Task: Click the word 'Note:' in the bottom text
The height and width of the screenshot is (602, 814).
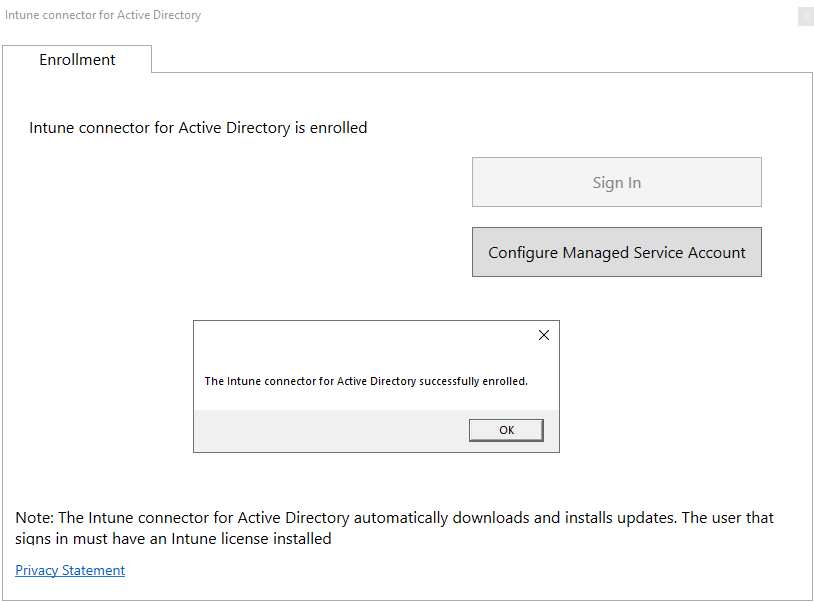Action: [35, 518]
